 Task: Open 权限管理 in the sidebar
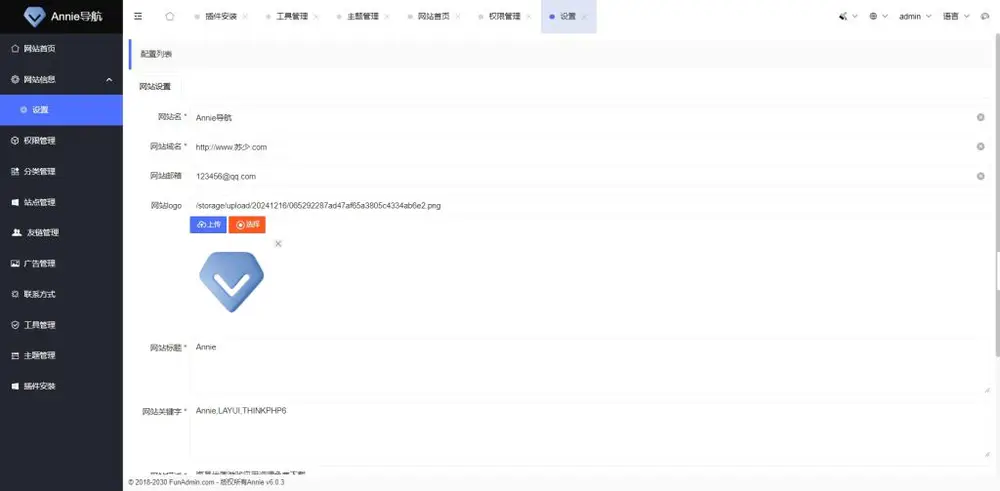[61, 141]
